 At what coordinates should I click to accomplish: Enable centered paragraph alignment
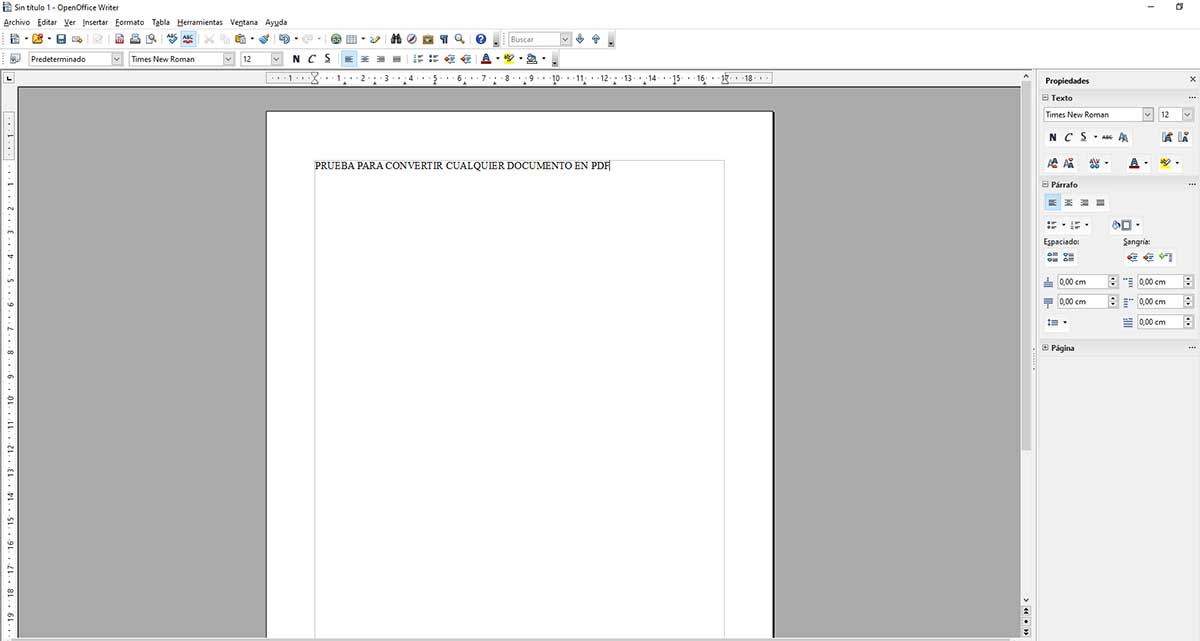[365, 59]
